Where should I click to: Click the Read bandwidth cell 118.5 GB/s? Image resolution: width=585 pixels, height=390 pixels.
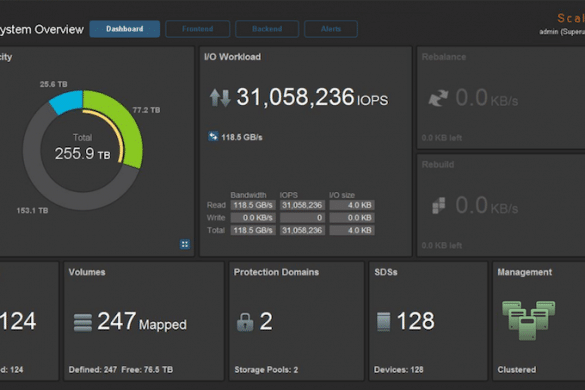coord(253,205)
